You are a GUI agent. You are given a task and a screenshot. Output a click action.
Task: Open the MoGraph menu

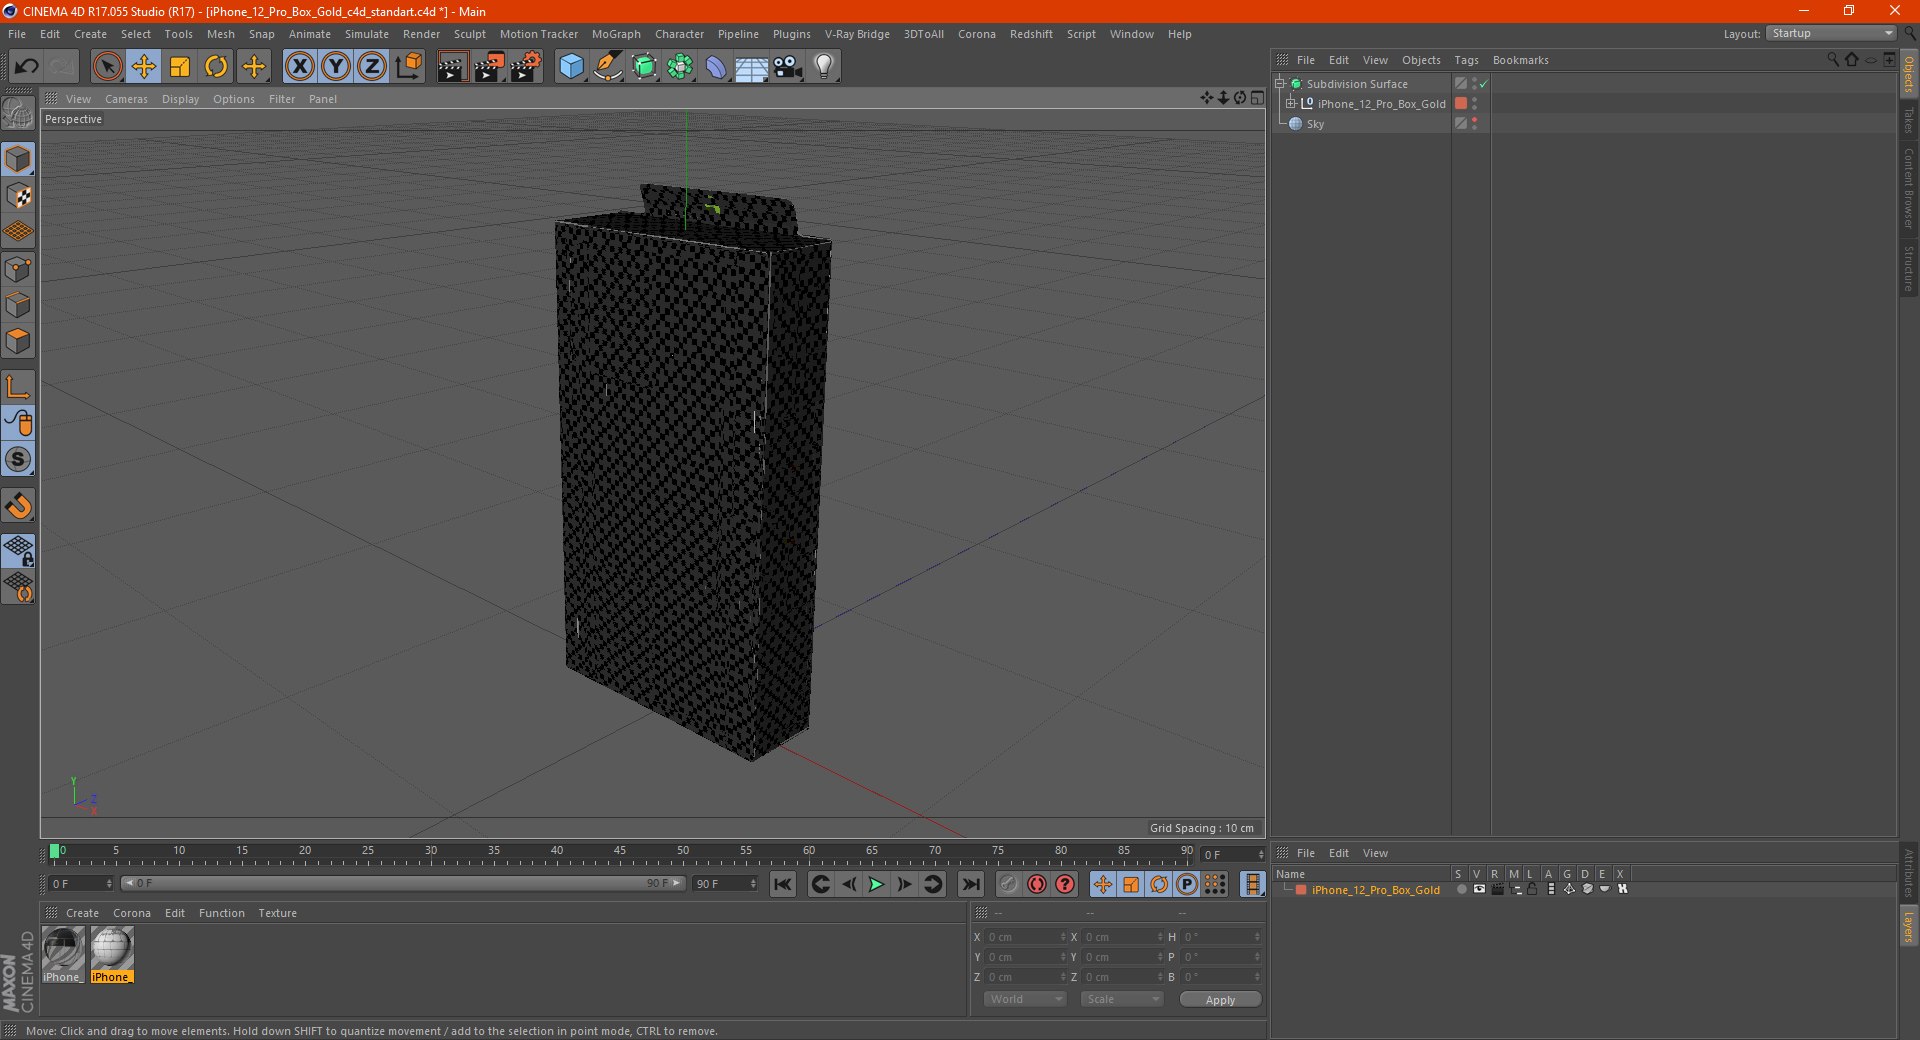click(615, 34)
